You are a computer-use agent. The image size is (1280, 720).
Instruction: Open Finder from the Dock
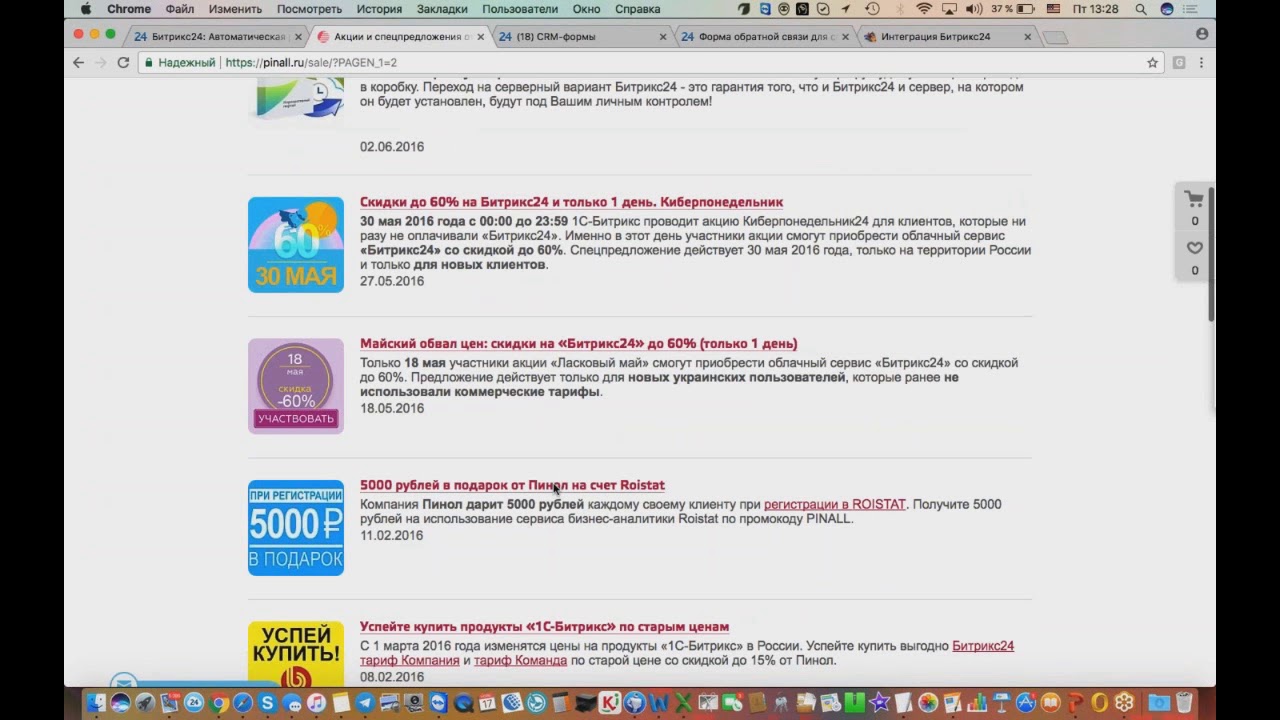(96, 703)
